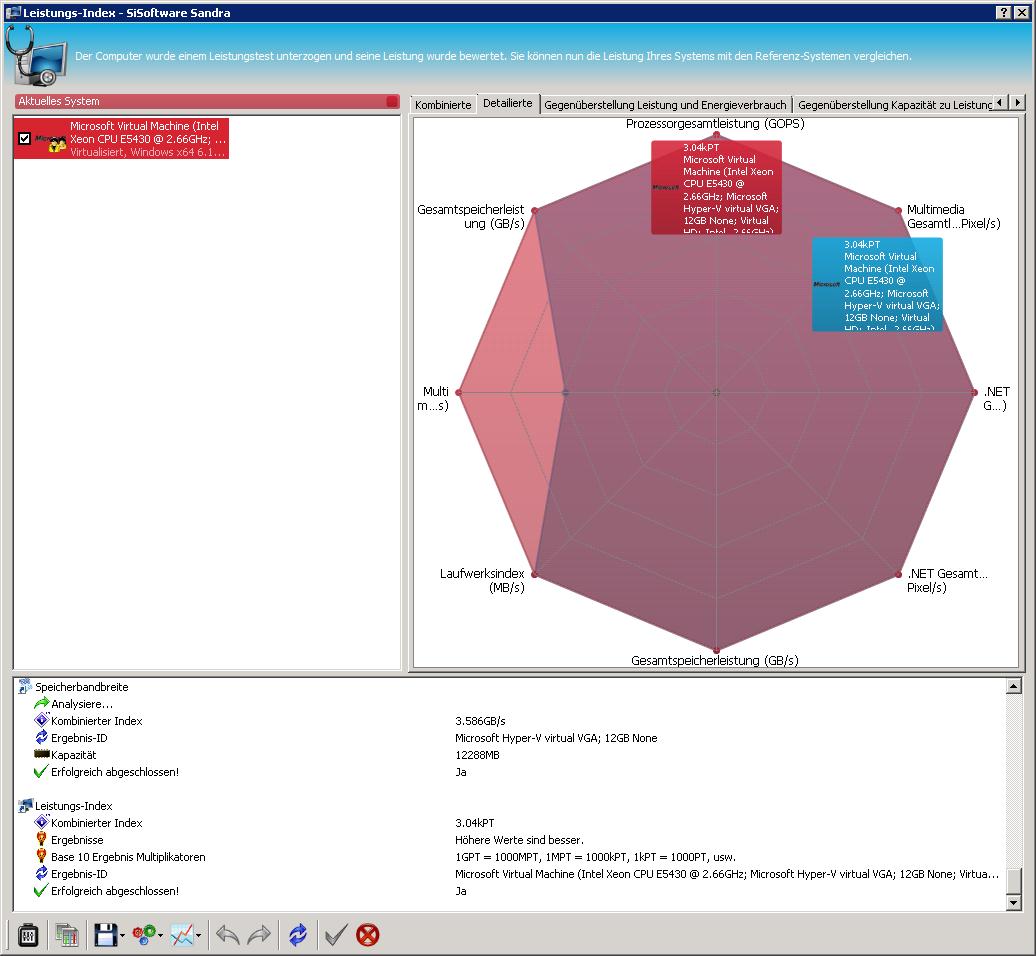The height and width of the screenshot is (956, 1036).
Task: Click the grey checkmark OK icon
Action: tap(336, 935)
